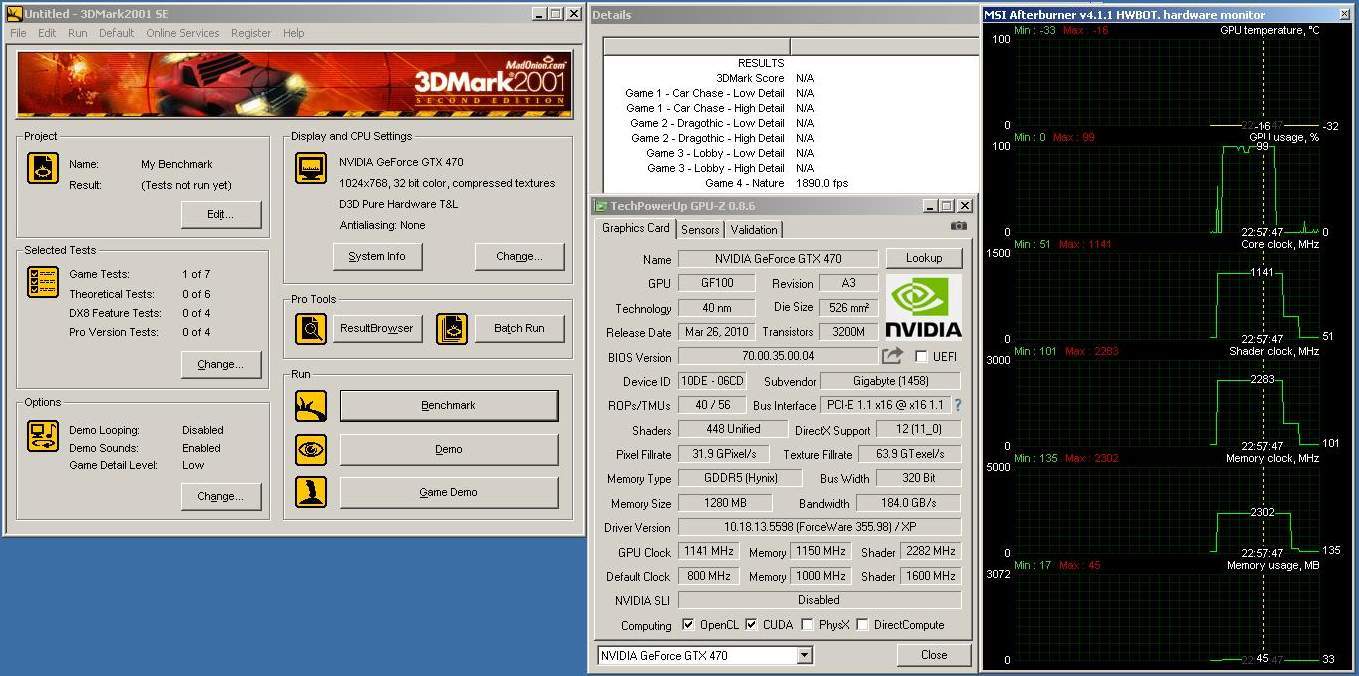Switch to the Sensors tab in GPU-Z

coord(700,230)
